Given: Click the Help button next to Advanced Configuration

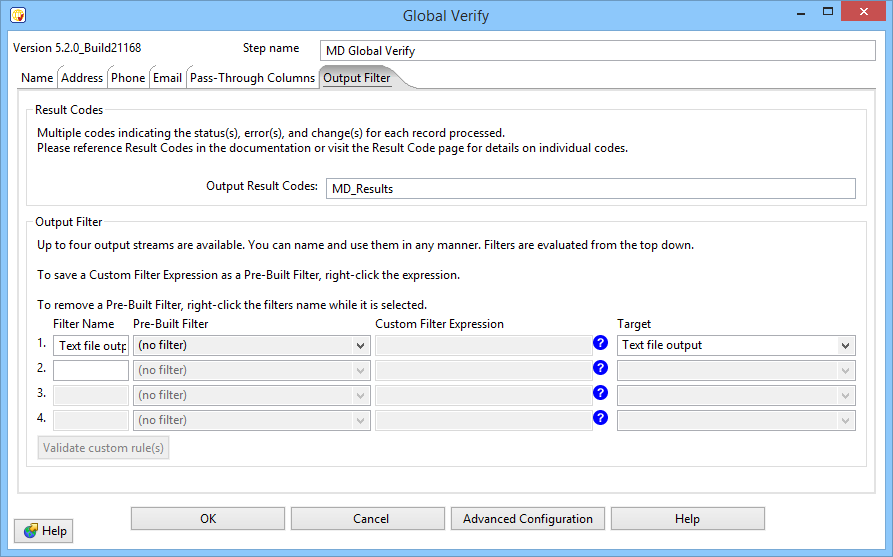Looking at the screenshot, I should pyautogui.click(x=687, y=519).
